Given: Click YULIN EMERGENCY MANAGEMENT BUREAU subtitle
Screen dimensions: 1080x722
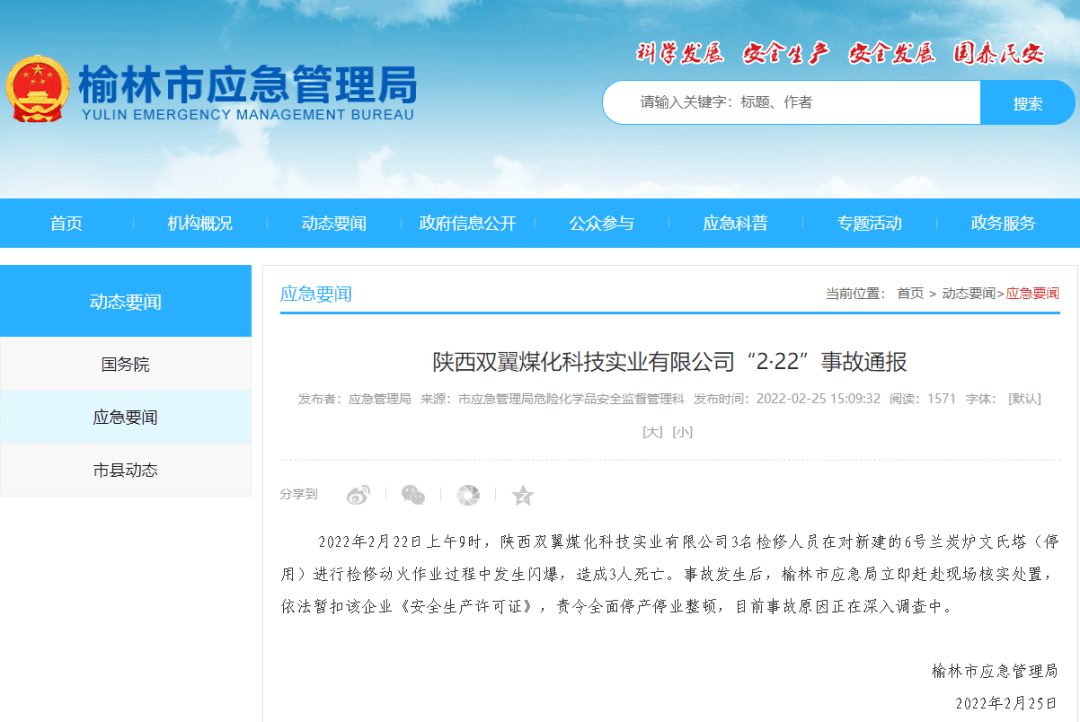Looking at the screenshot, I should coord(248,114).
